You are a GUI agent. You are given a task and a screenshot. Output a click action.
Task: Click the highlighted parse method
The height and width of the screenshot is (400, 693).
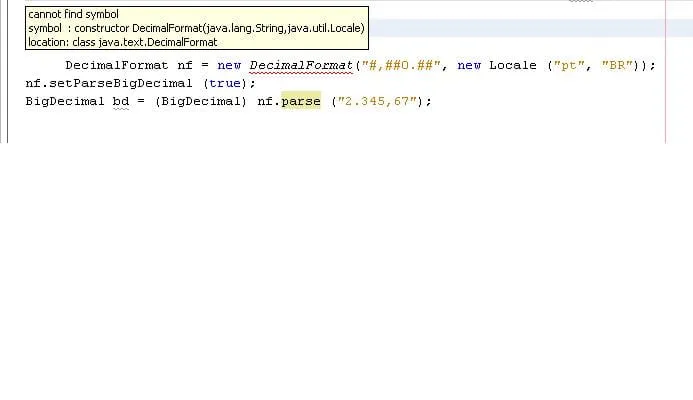(301, 101)
